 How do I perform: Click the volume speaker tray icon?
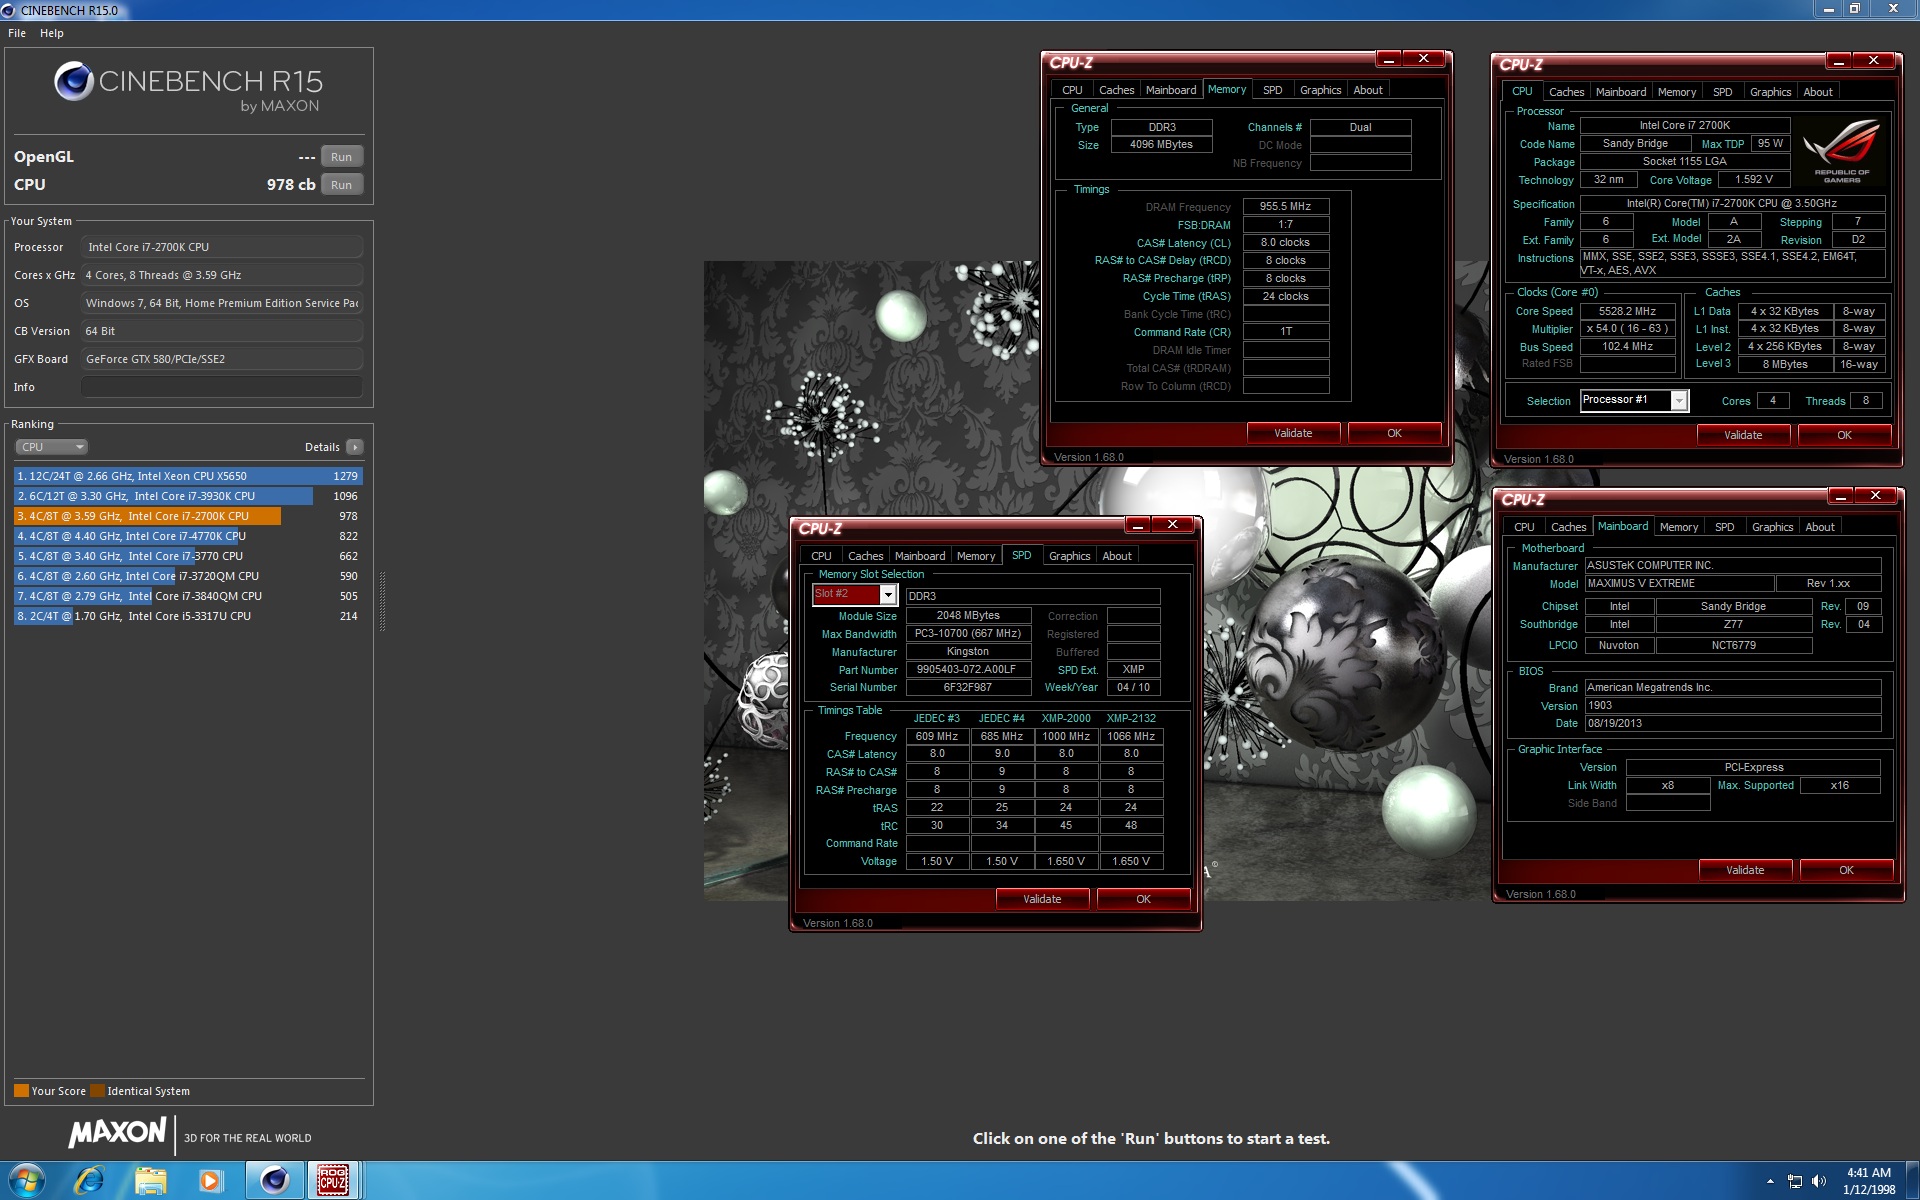tap(1818, 1182)
